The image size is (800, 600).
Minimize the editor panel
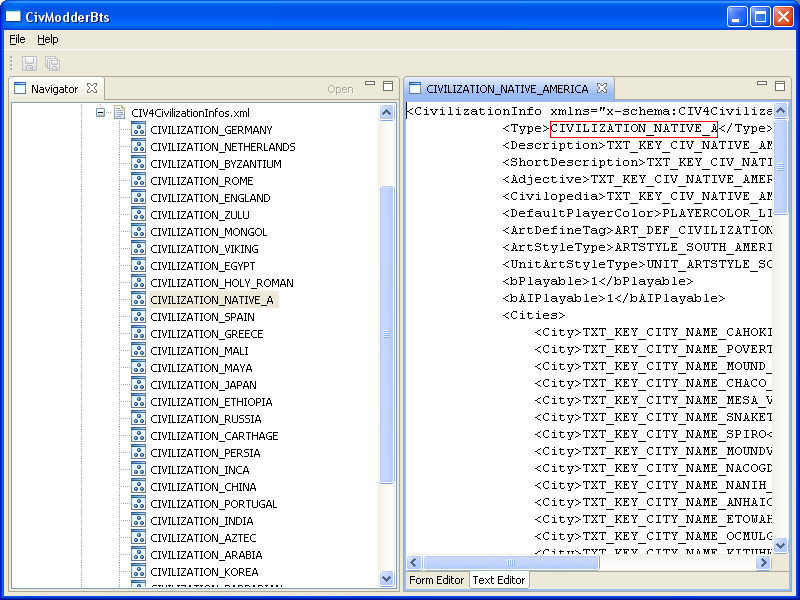click(x=762, y=84)
